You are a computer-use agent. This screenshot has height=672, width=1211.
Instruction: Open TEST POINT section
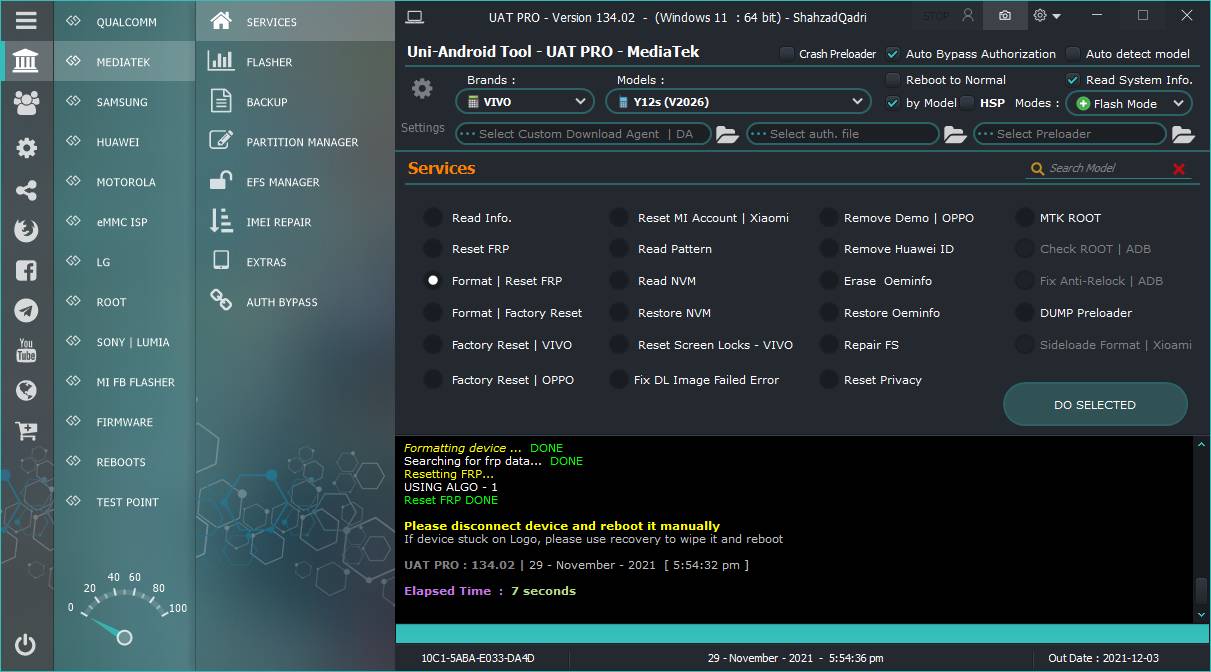tap(125, 502)
